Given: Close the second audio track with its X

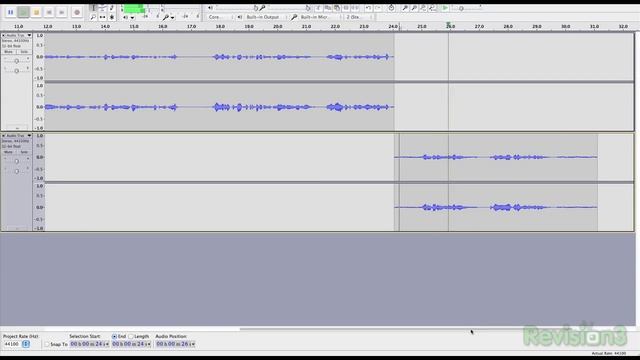Looking at the screenshot, I should [x=4, y=136].
